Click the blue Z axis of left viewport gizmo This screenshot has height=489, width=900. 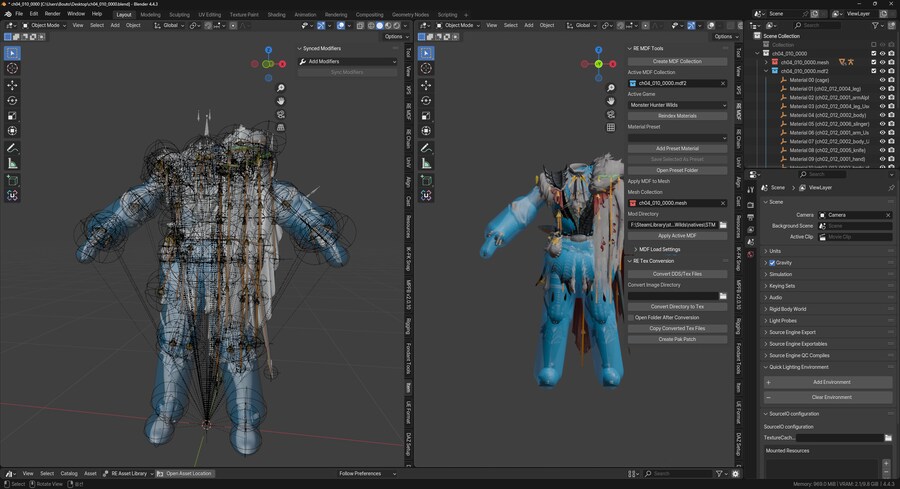268,51
